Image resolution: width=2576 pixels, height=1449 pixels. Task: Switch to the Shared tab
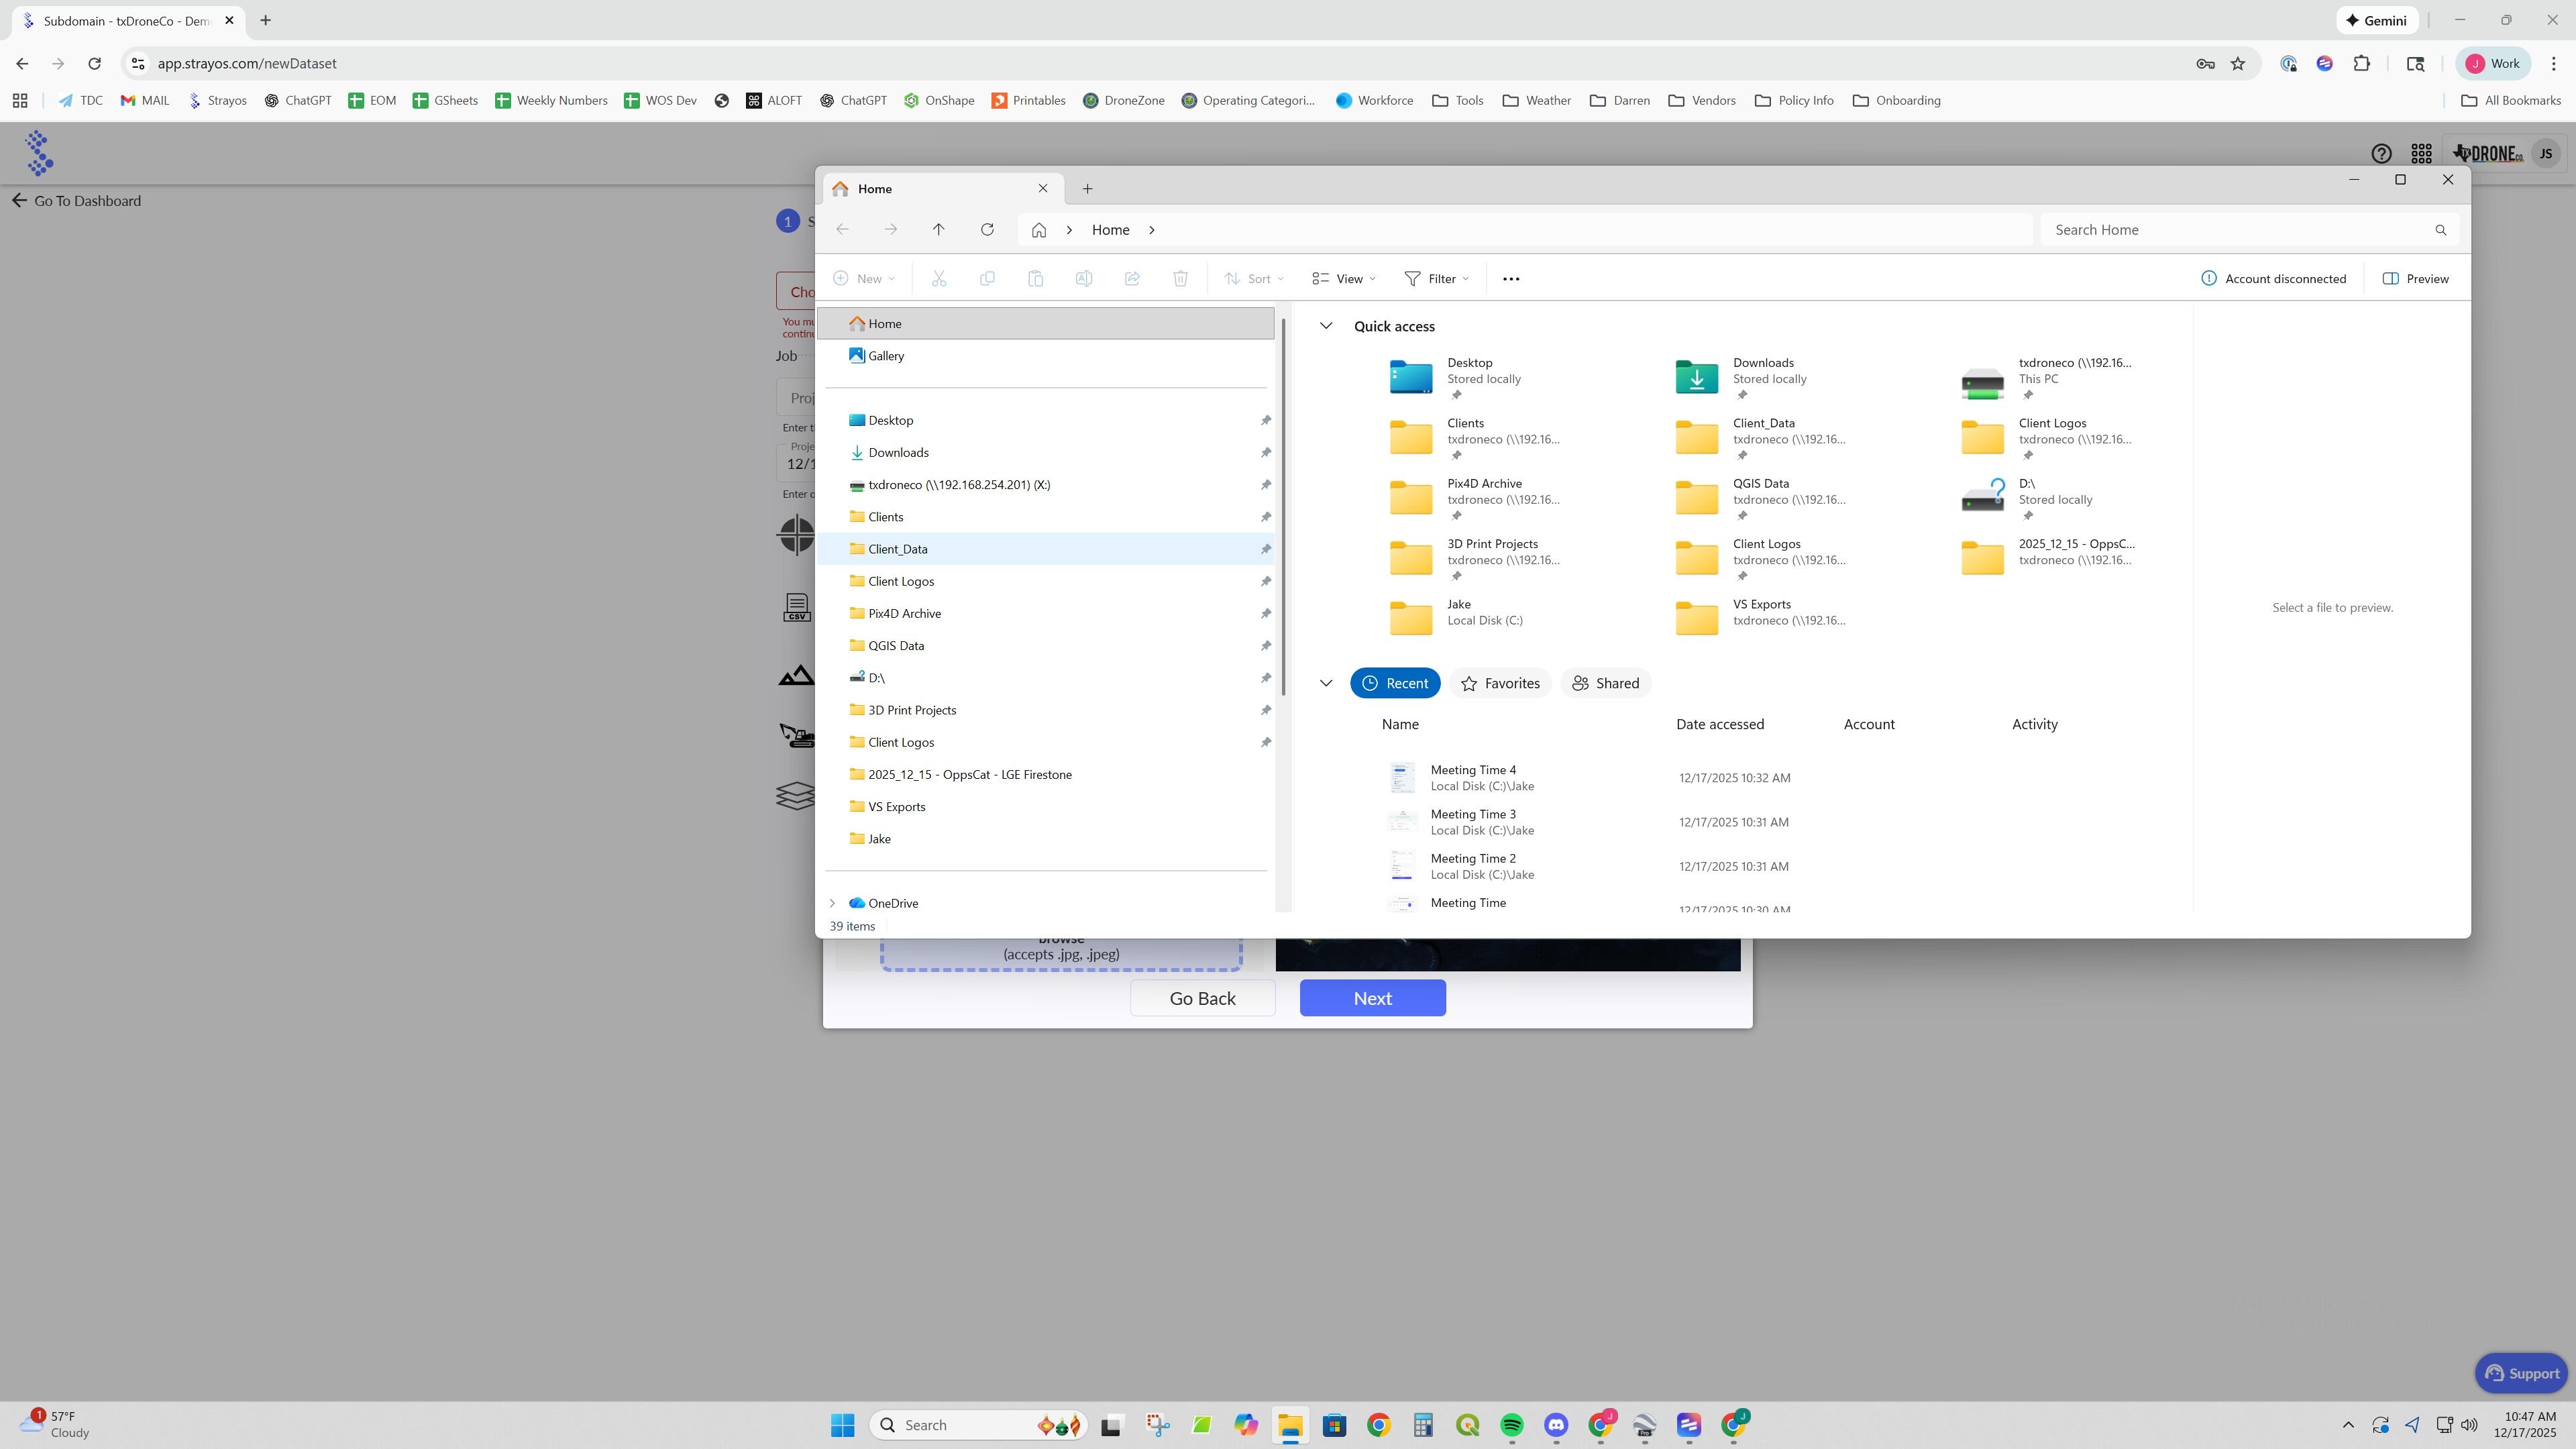(x=1605, y=683)
